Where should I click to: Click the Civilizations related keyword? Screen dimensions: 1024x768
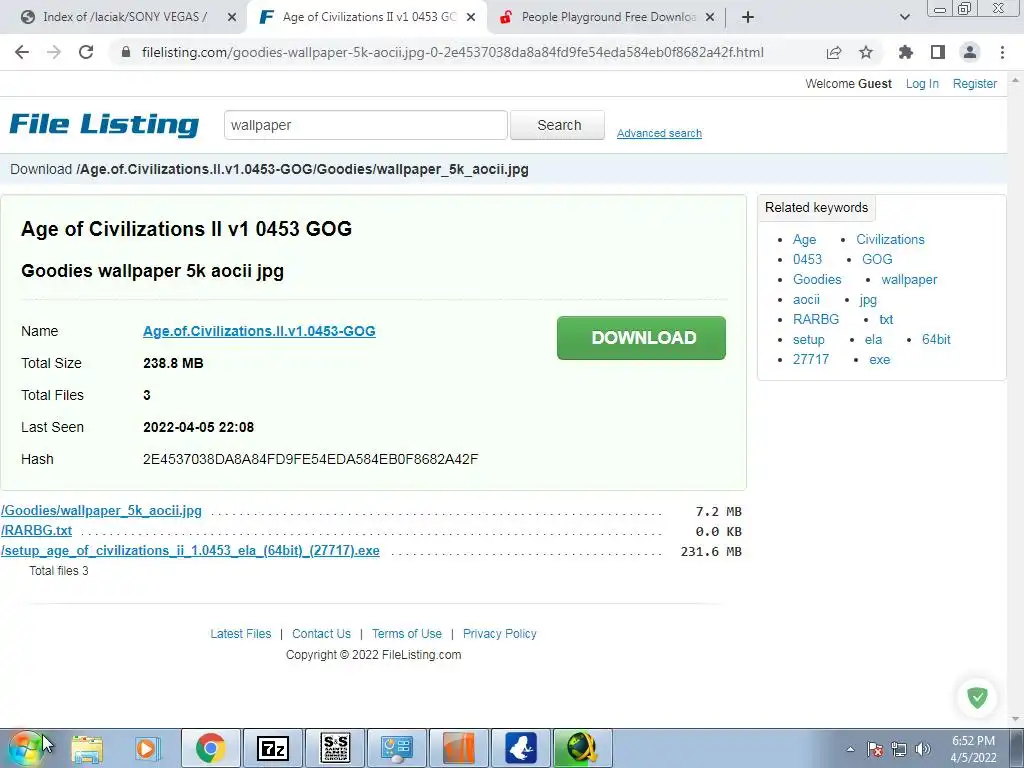pyautogui.click(x=890, y=240)
